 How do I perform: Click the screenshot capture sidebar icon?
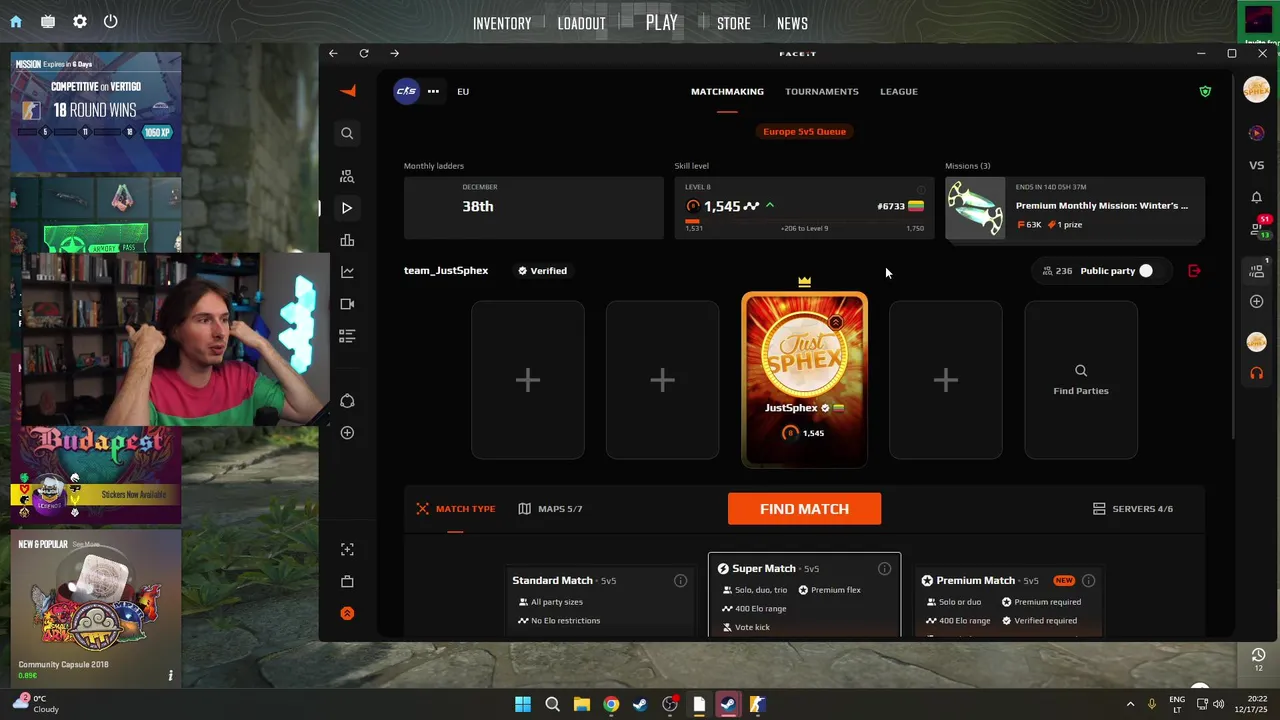pos(347,549)
